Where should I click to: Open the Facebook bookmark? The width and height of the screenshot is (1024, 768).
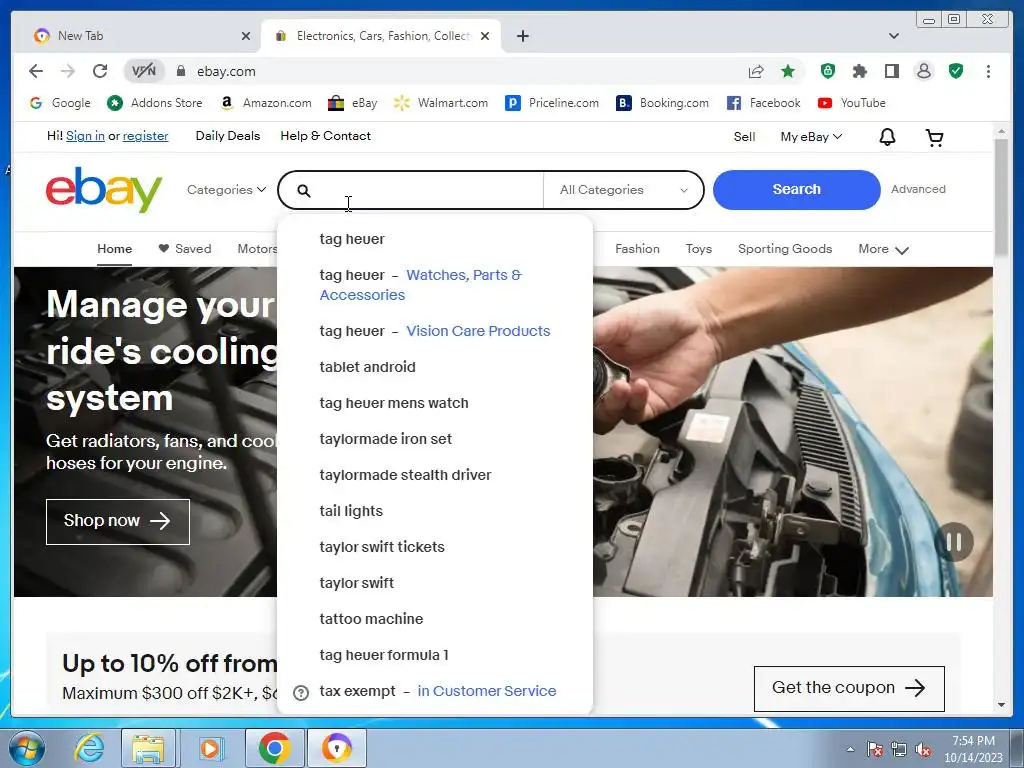[763, 103]
